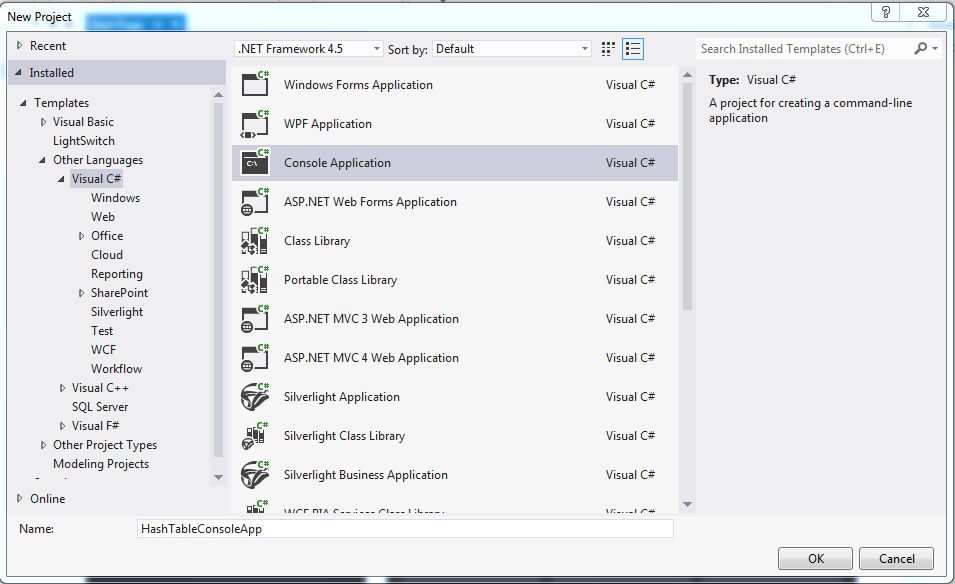Viewport: 955px width, 584px height.
Task: Select the 'Class Library' template text
Action: [x=317, y=241]
